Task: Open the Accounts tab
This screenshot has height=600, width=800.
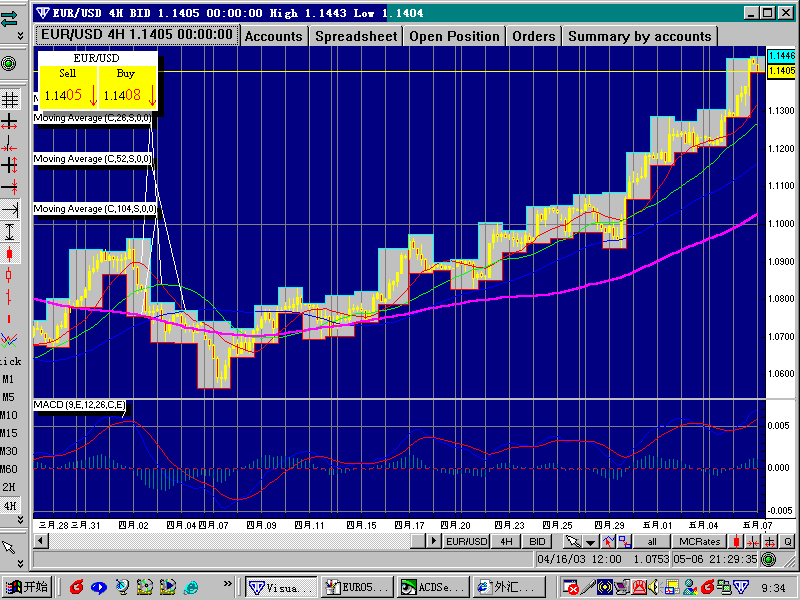Action: point(274,36)
